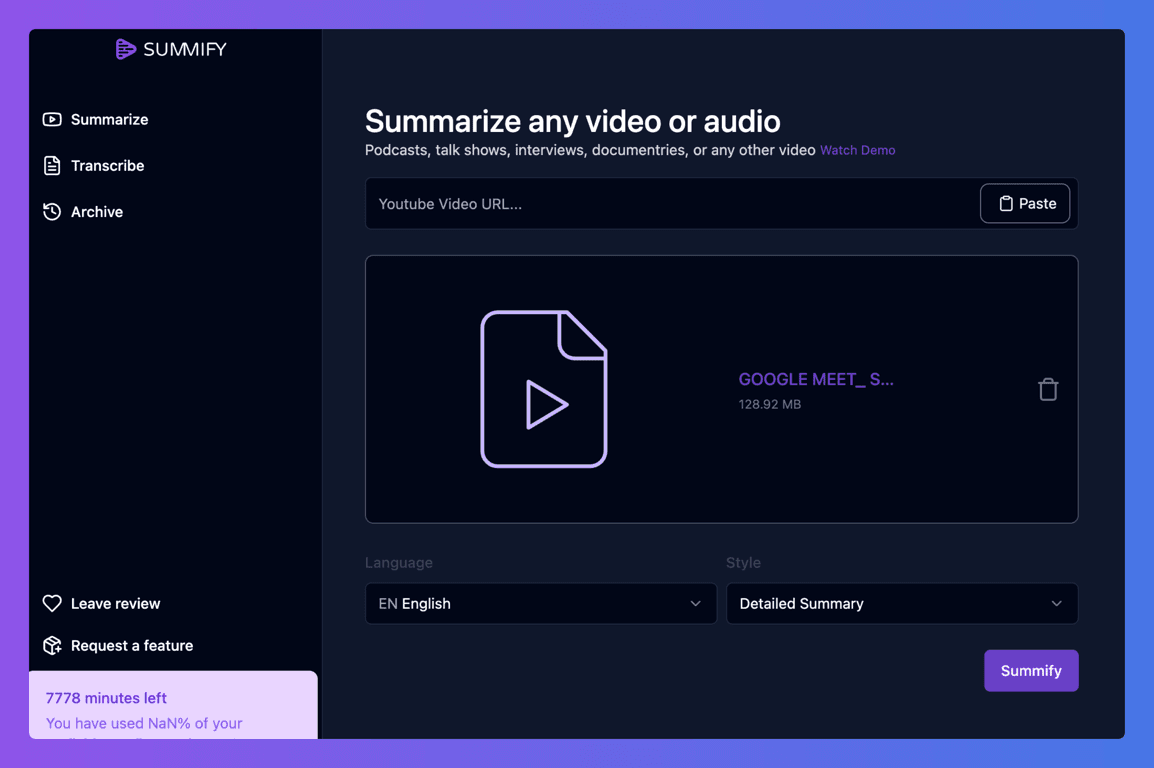1154x768 pixels.
Task: Click the Youtube Video URL input field
Action: 650,203
